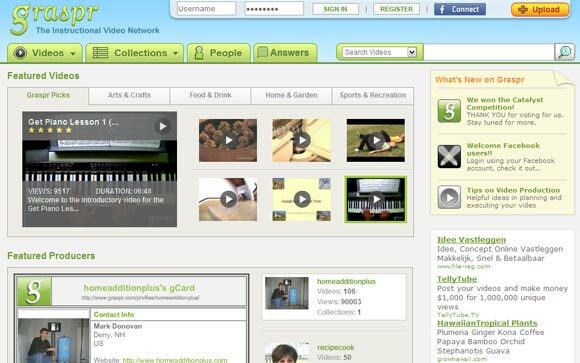The height and width of the screenshot is (363, 580).
Task: Switch to the Food & Drink tab
Action: pyautogui.click(x=210, y=95)
